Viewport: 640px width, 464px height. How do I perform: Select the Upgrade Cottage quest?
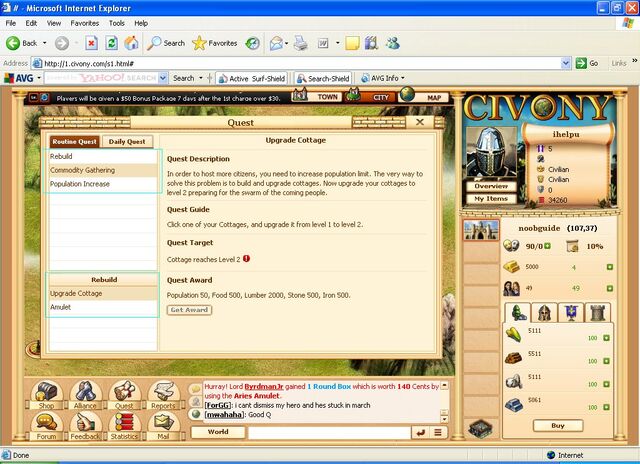pyautogui.click(x=103, y=293)
